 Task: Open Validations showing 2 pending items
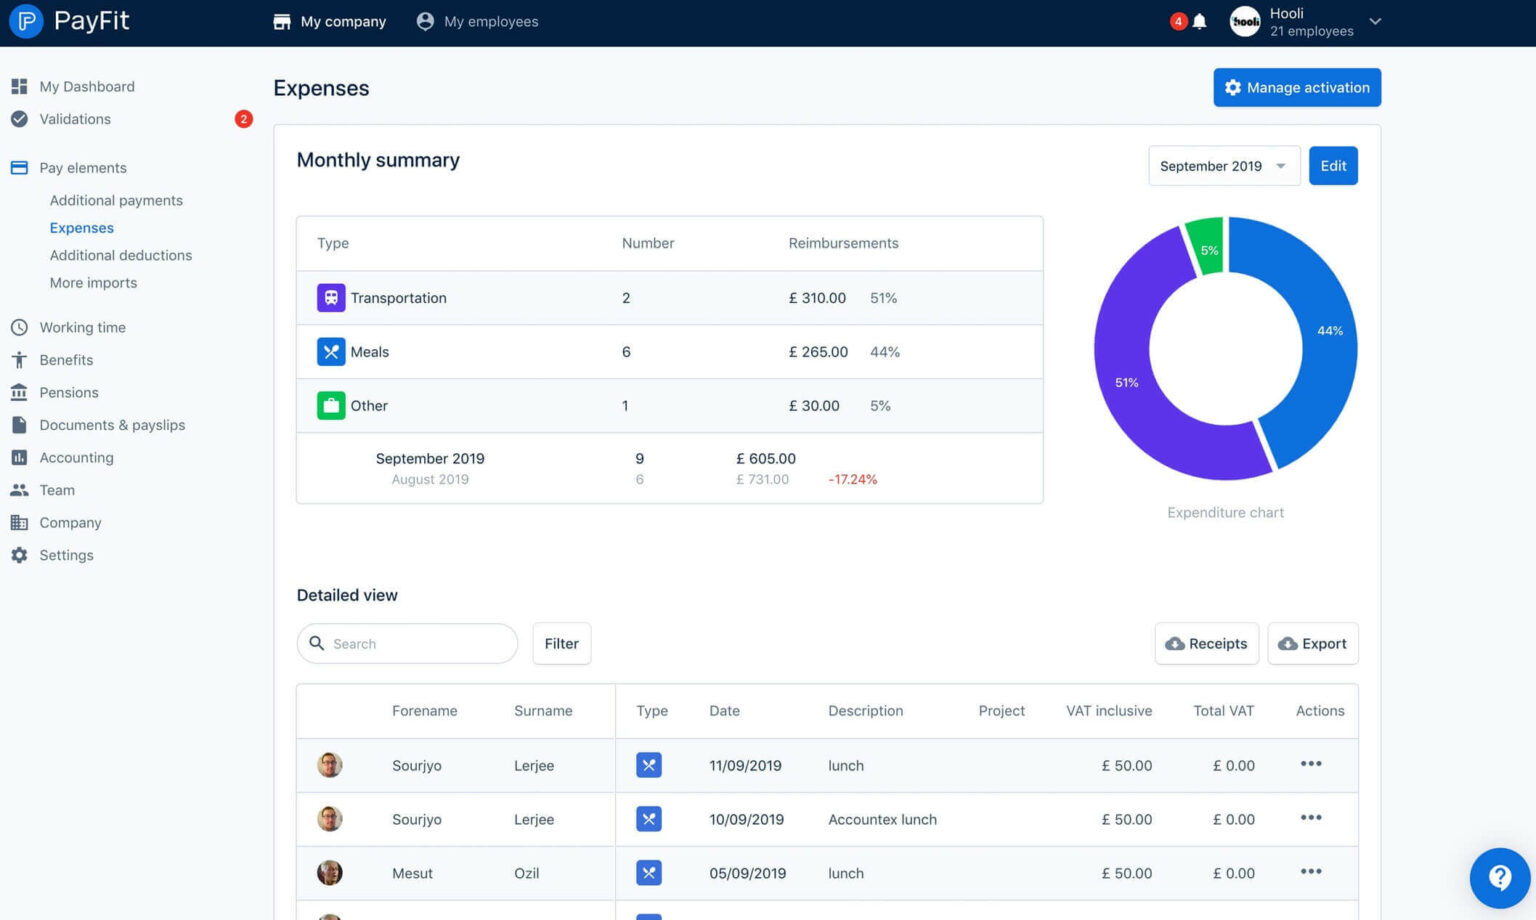[x=75, y=119]
